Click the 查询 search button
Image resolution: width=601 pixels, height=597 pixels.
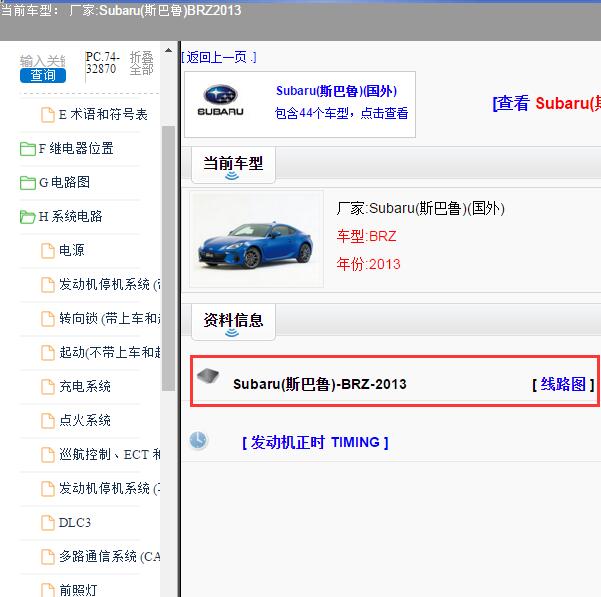(x=43, y=75)
